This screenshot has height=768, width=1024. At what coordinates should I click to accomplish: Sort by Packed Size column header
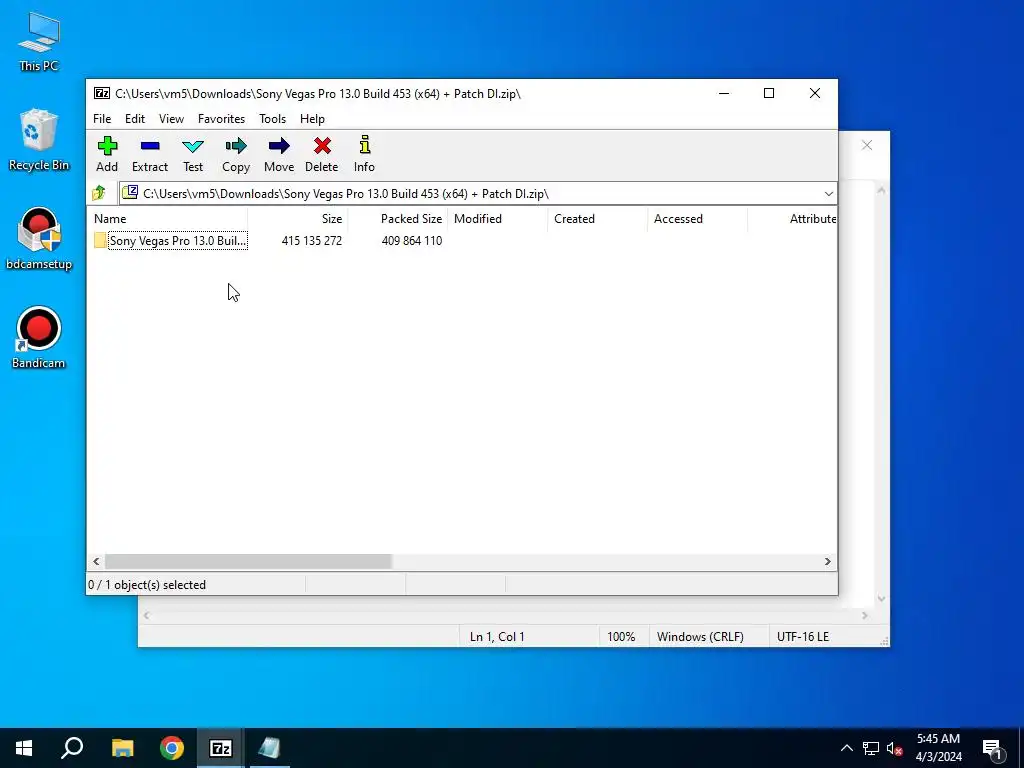tap(398, 219)
